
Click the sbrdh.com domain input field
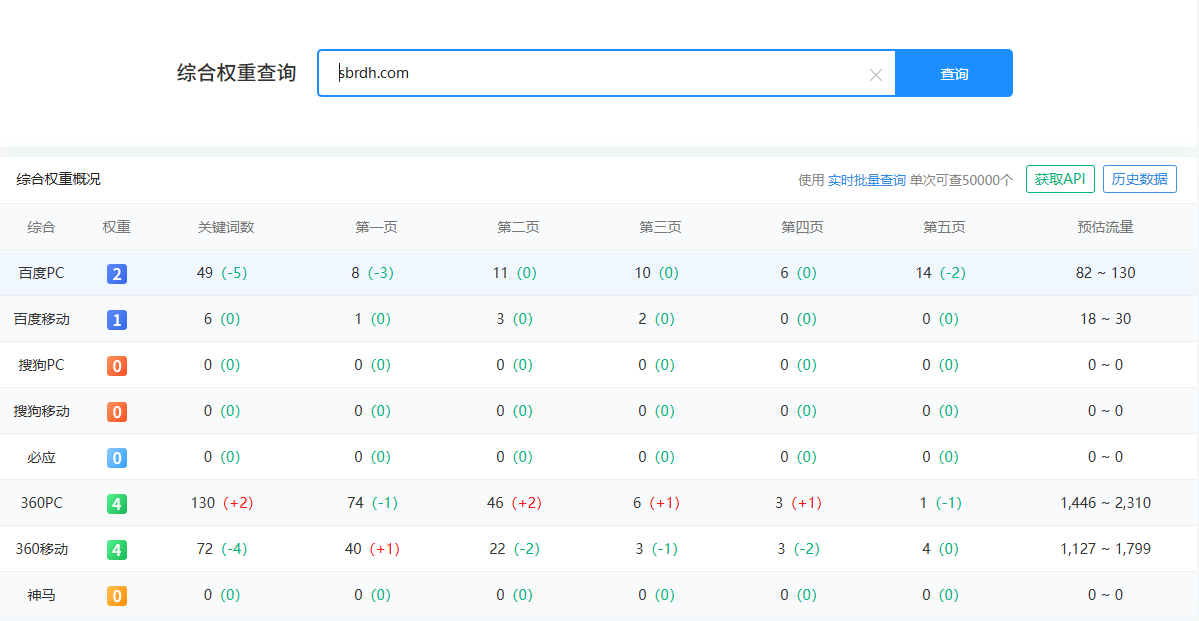click(600, 73)
